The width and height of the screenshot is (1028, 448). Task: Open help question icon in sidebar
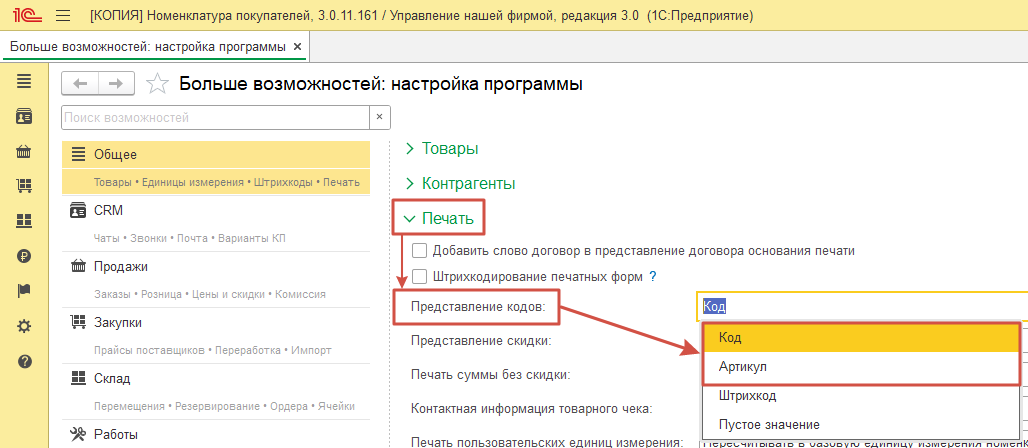pos(24,361)
